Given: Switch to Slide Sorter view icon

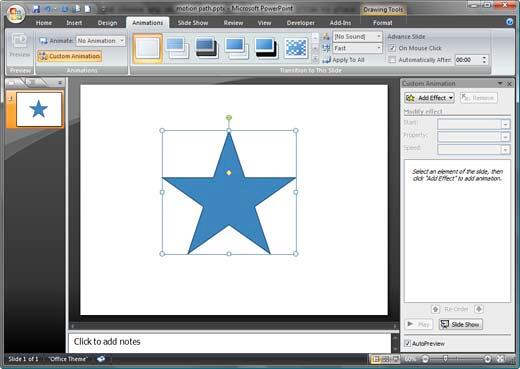Looking at the screenshot, I should [386, 359].
